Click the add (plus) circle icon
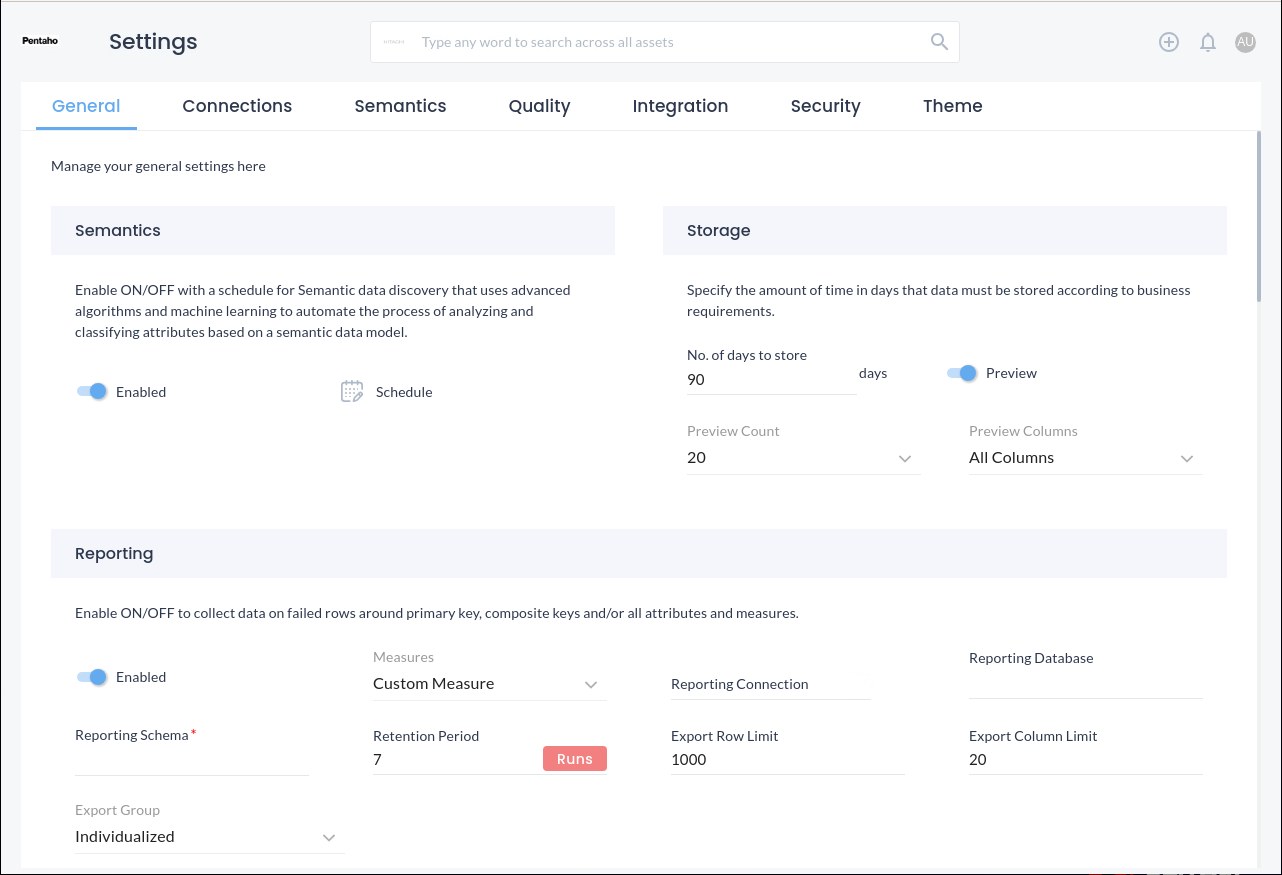Screen dimensions: 1282x875 pos(1169,42)
